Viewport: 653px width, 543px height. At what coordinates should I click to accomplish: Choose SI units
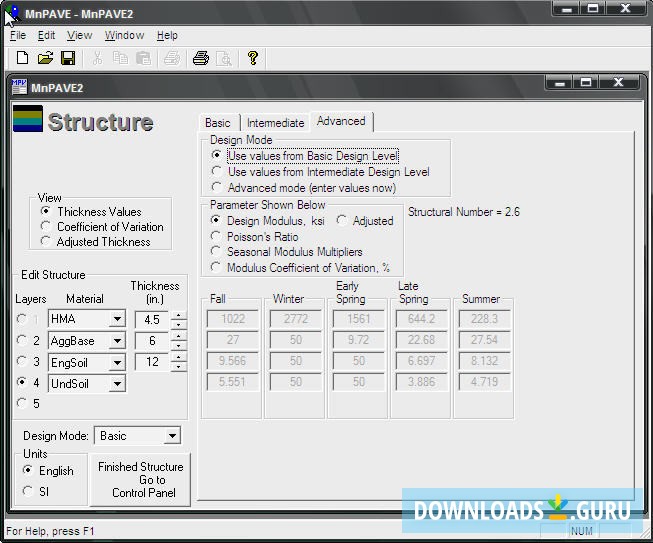pyautogui.click(x=36, y=491)
